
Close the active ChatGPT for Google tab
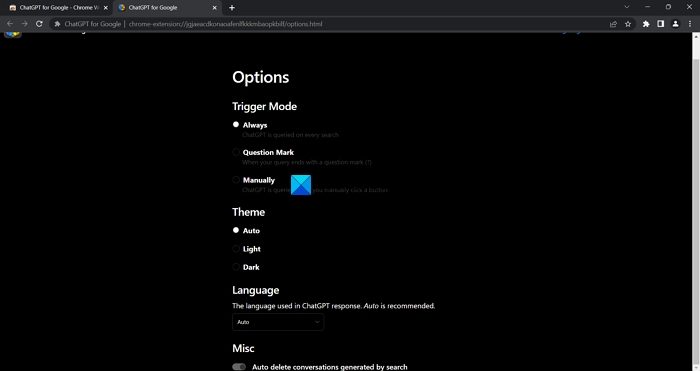(x=215, y=8)
